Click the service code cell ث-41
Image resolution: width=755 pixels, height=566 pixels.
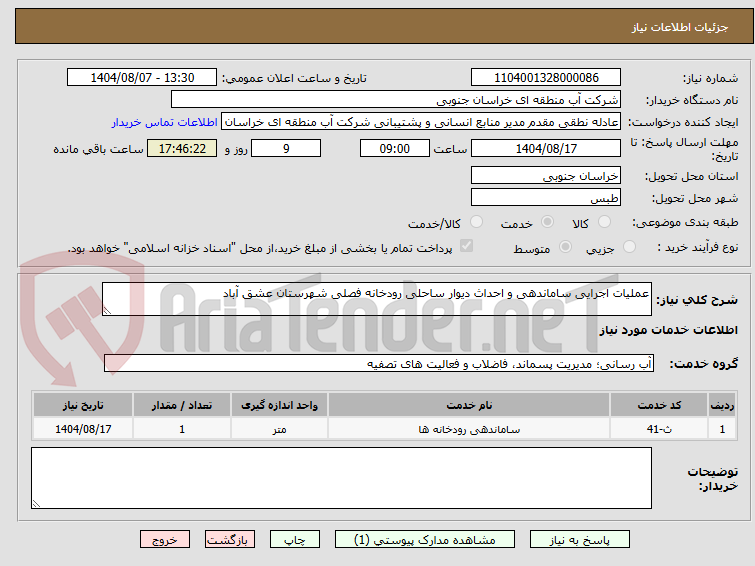click(x=659, y=429)
